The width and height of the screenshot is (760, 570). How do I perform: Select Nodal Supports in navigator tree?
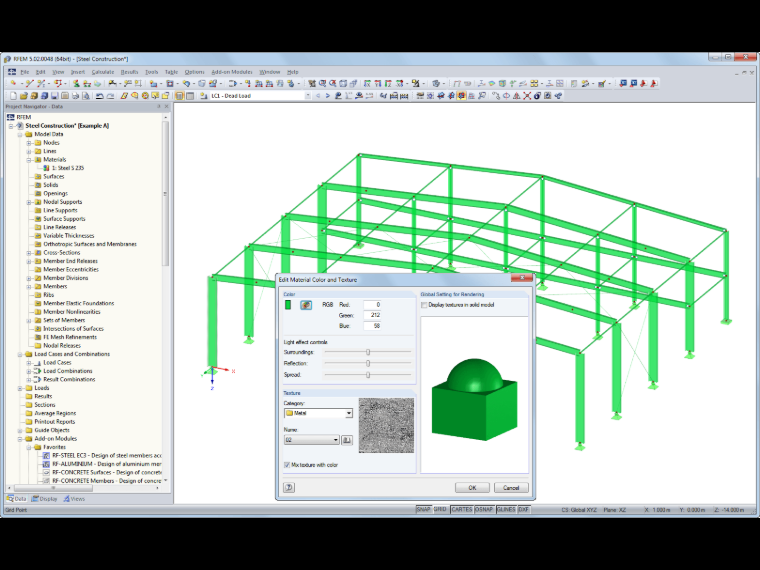63,202
